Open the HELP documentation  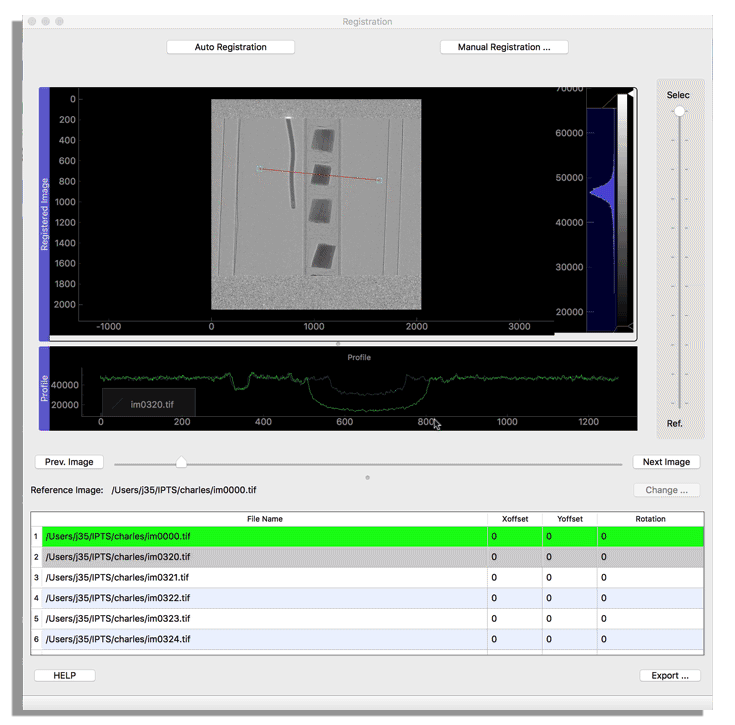click(65, 675)
